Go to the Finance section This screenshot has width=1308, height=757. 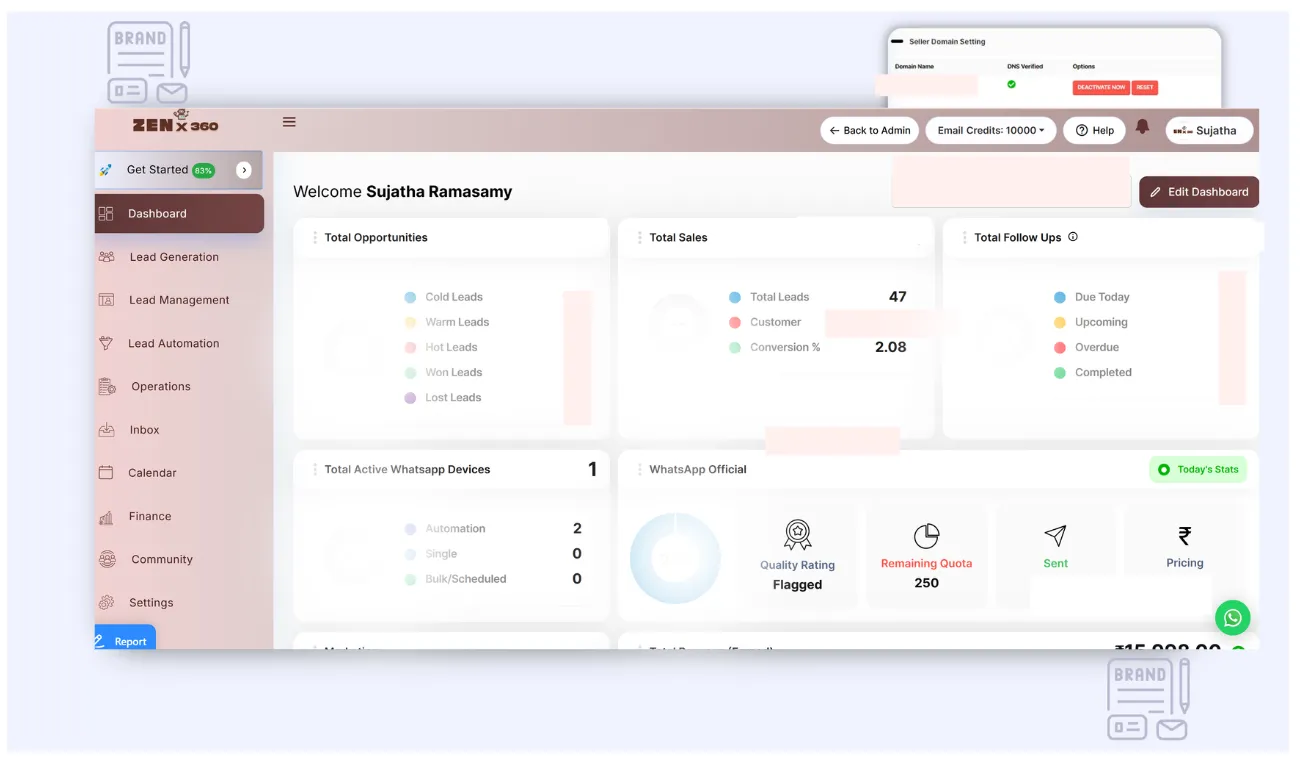[150, 516]
